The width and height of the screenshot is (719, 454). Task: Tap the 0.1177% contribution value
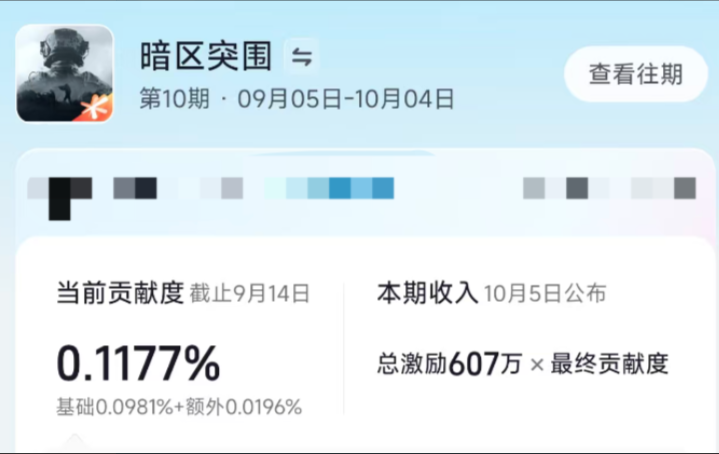pos(138,364)
